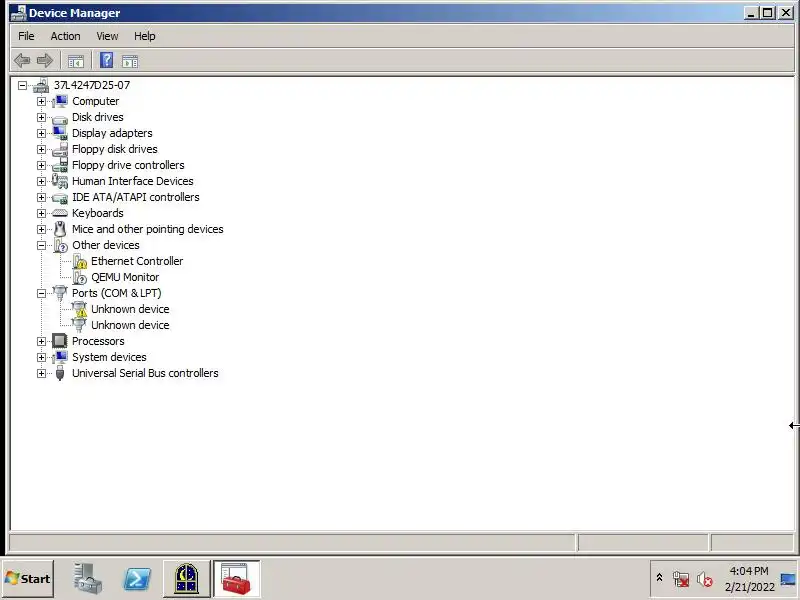Click the network disconnected tray icon
Viewport: 800px width, 600px height.
[x=681, y=579]
